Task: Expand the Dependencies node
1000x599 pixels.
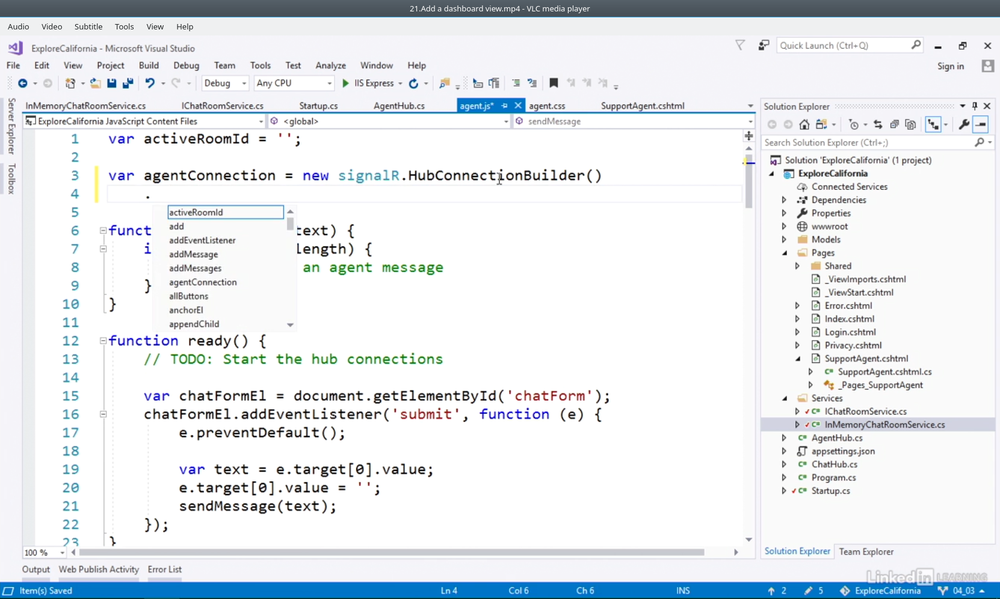Action: point(784,200)
